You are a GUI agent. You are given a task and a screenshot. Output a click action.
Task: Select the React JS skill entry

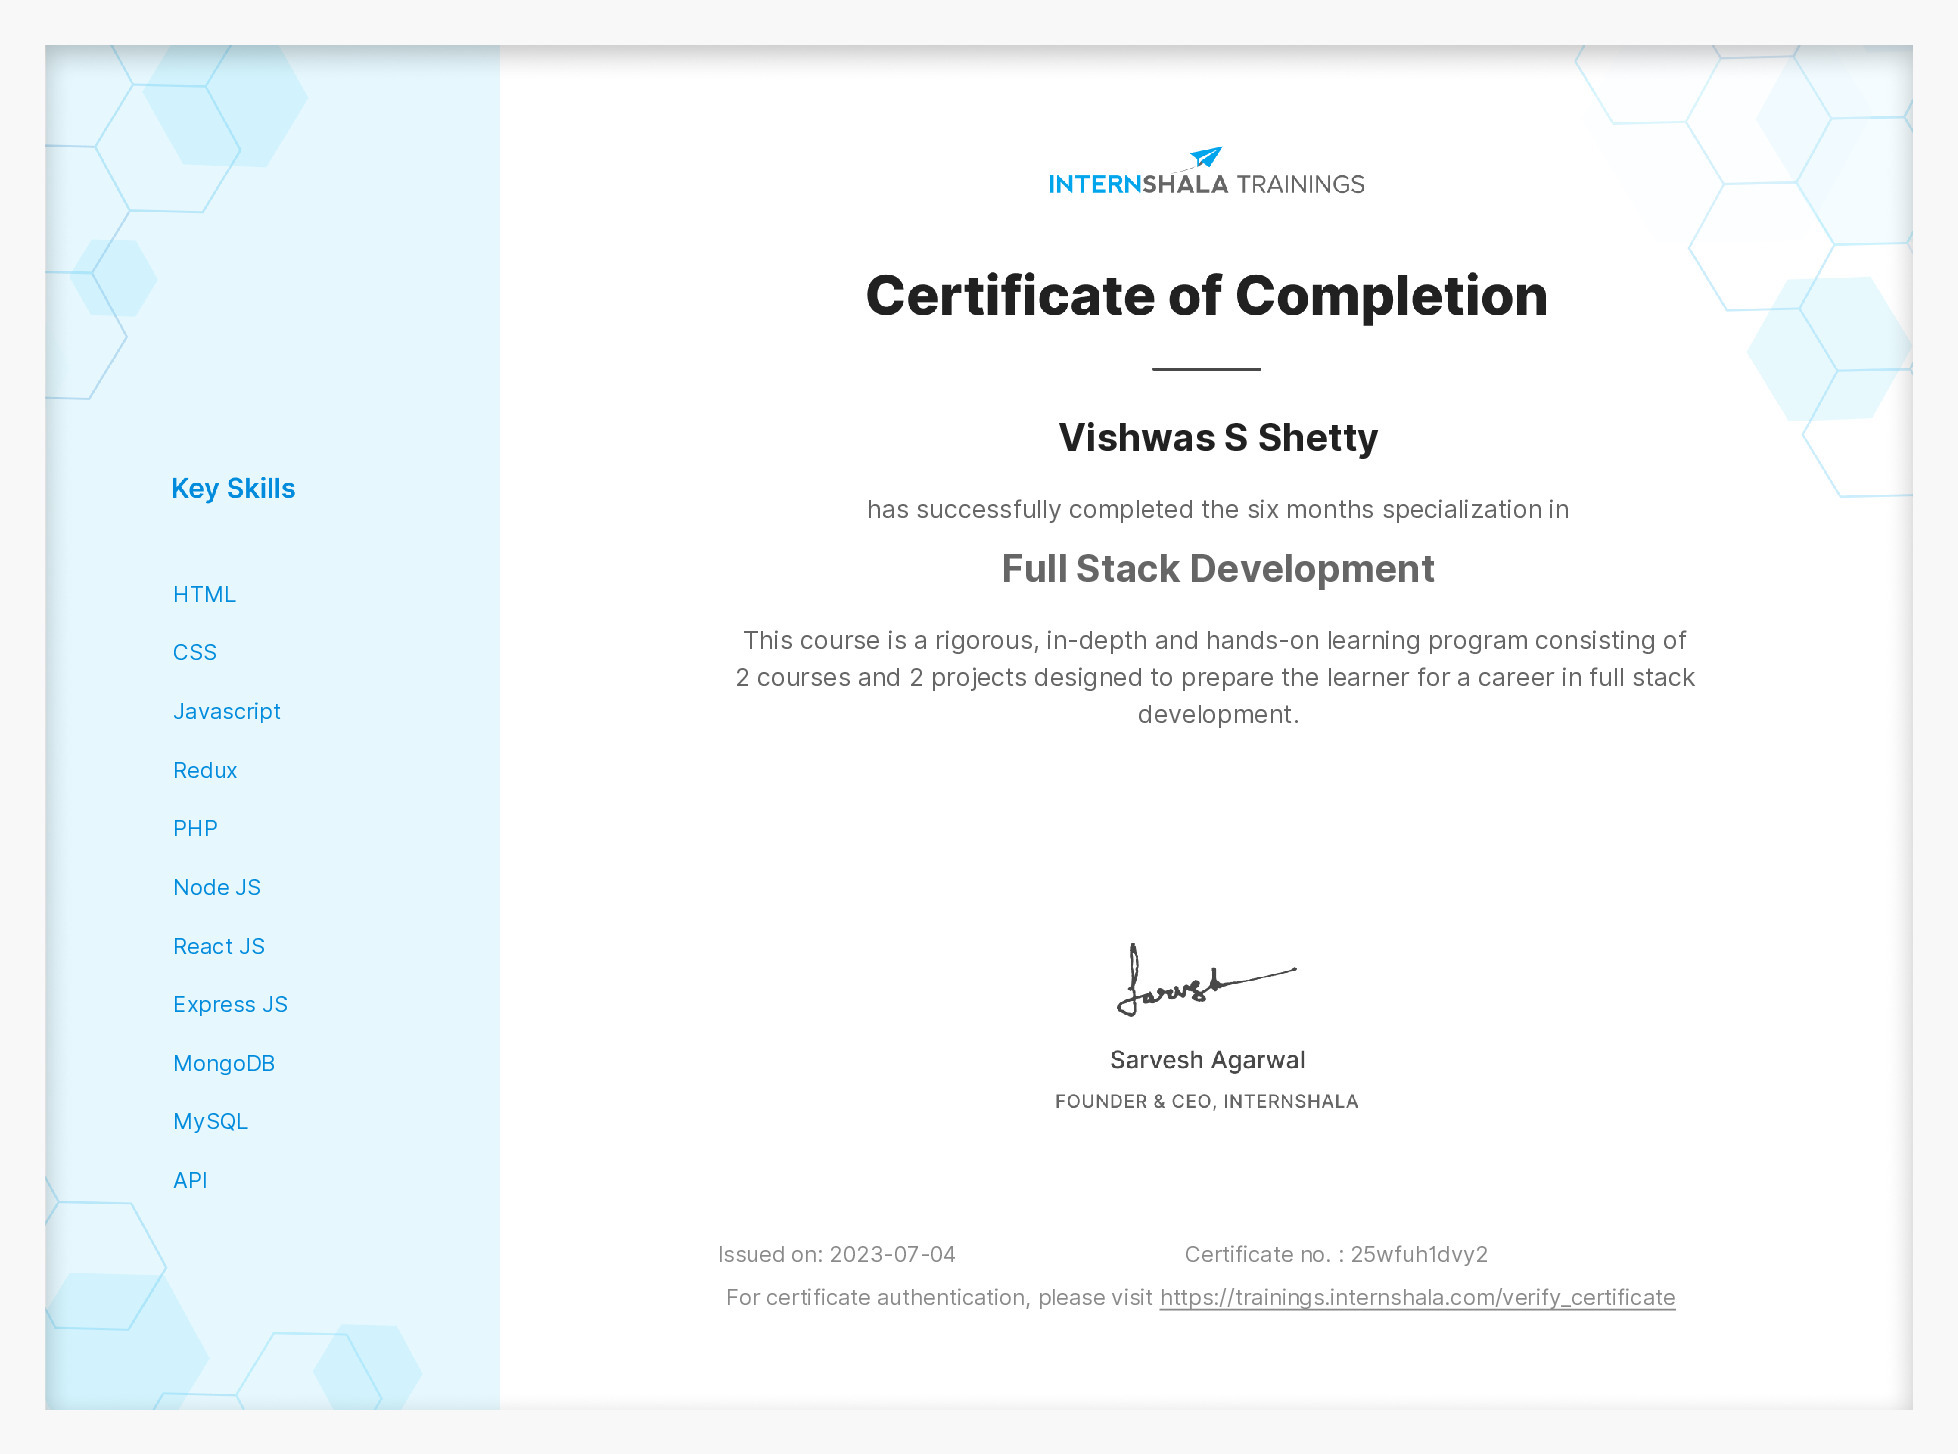point(219,947)
